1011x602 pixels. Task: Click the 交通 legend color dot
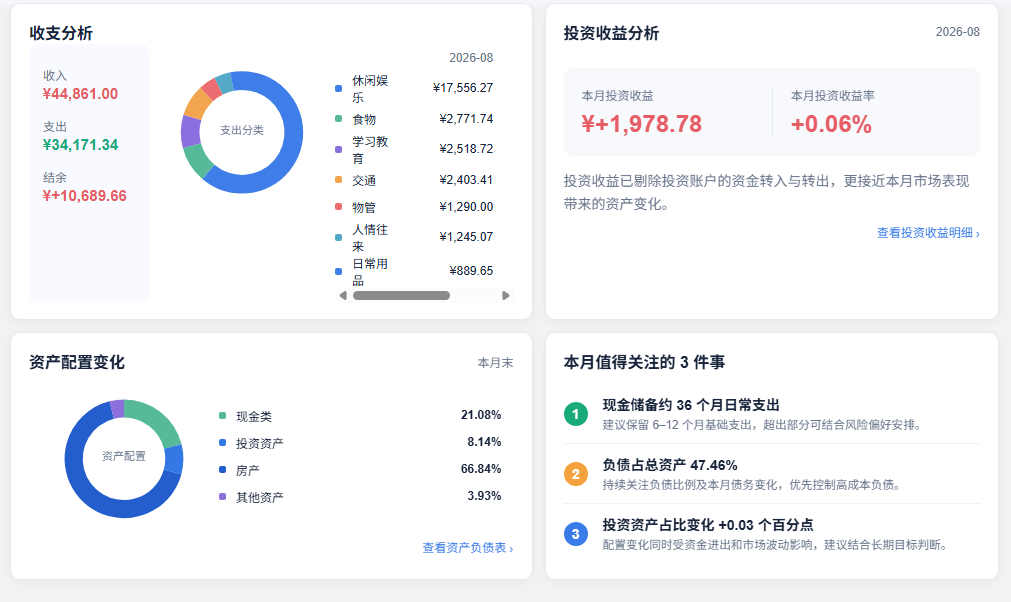[x=339, y=180]
